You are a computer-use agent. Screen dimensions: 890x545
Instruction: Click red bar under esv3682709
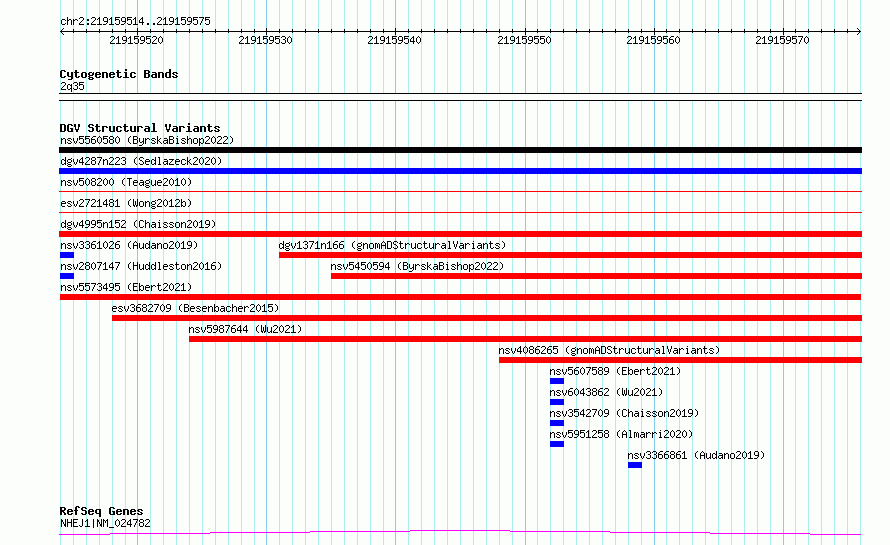(487, 318)
